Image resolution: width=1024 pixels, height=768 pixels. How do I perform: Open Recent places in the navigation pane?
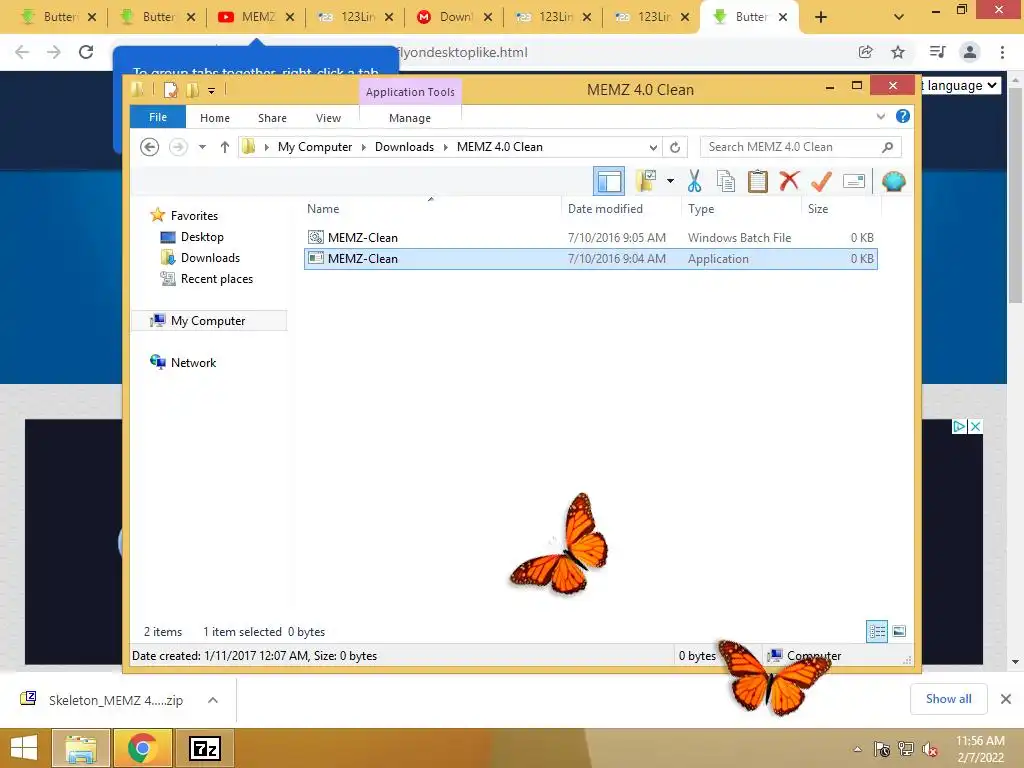pyautogui.click(x=217, y=279)
